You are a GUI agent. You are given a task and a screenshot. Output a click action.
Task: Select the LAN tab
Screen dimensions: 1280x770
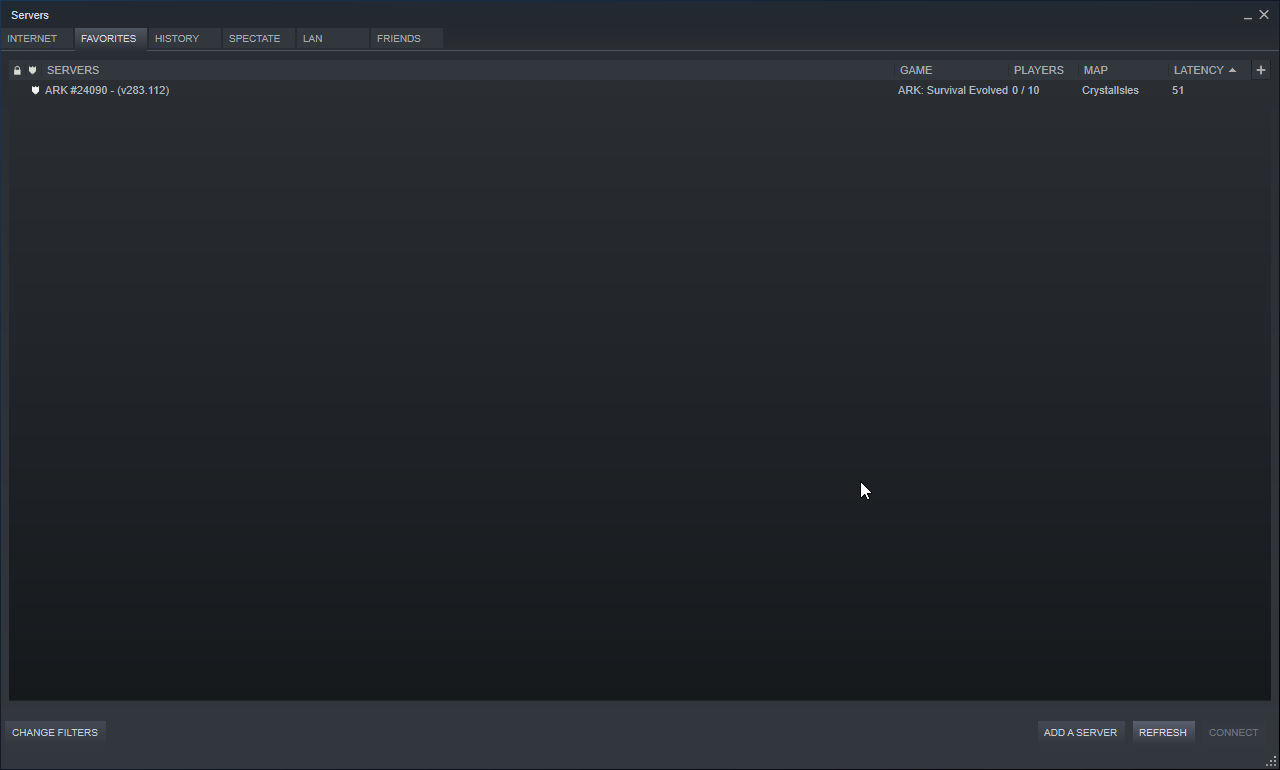(x=313, y=38)
